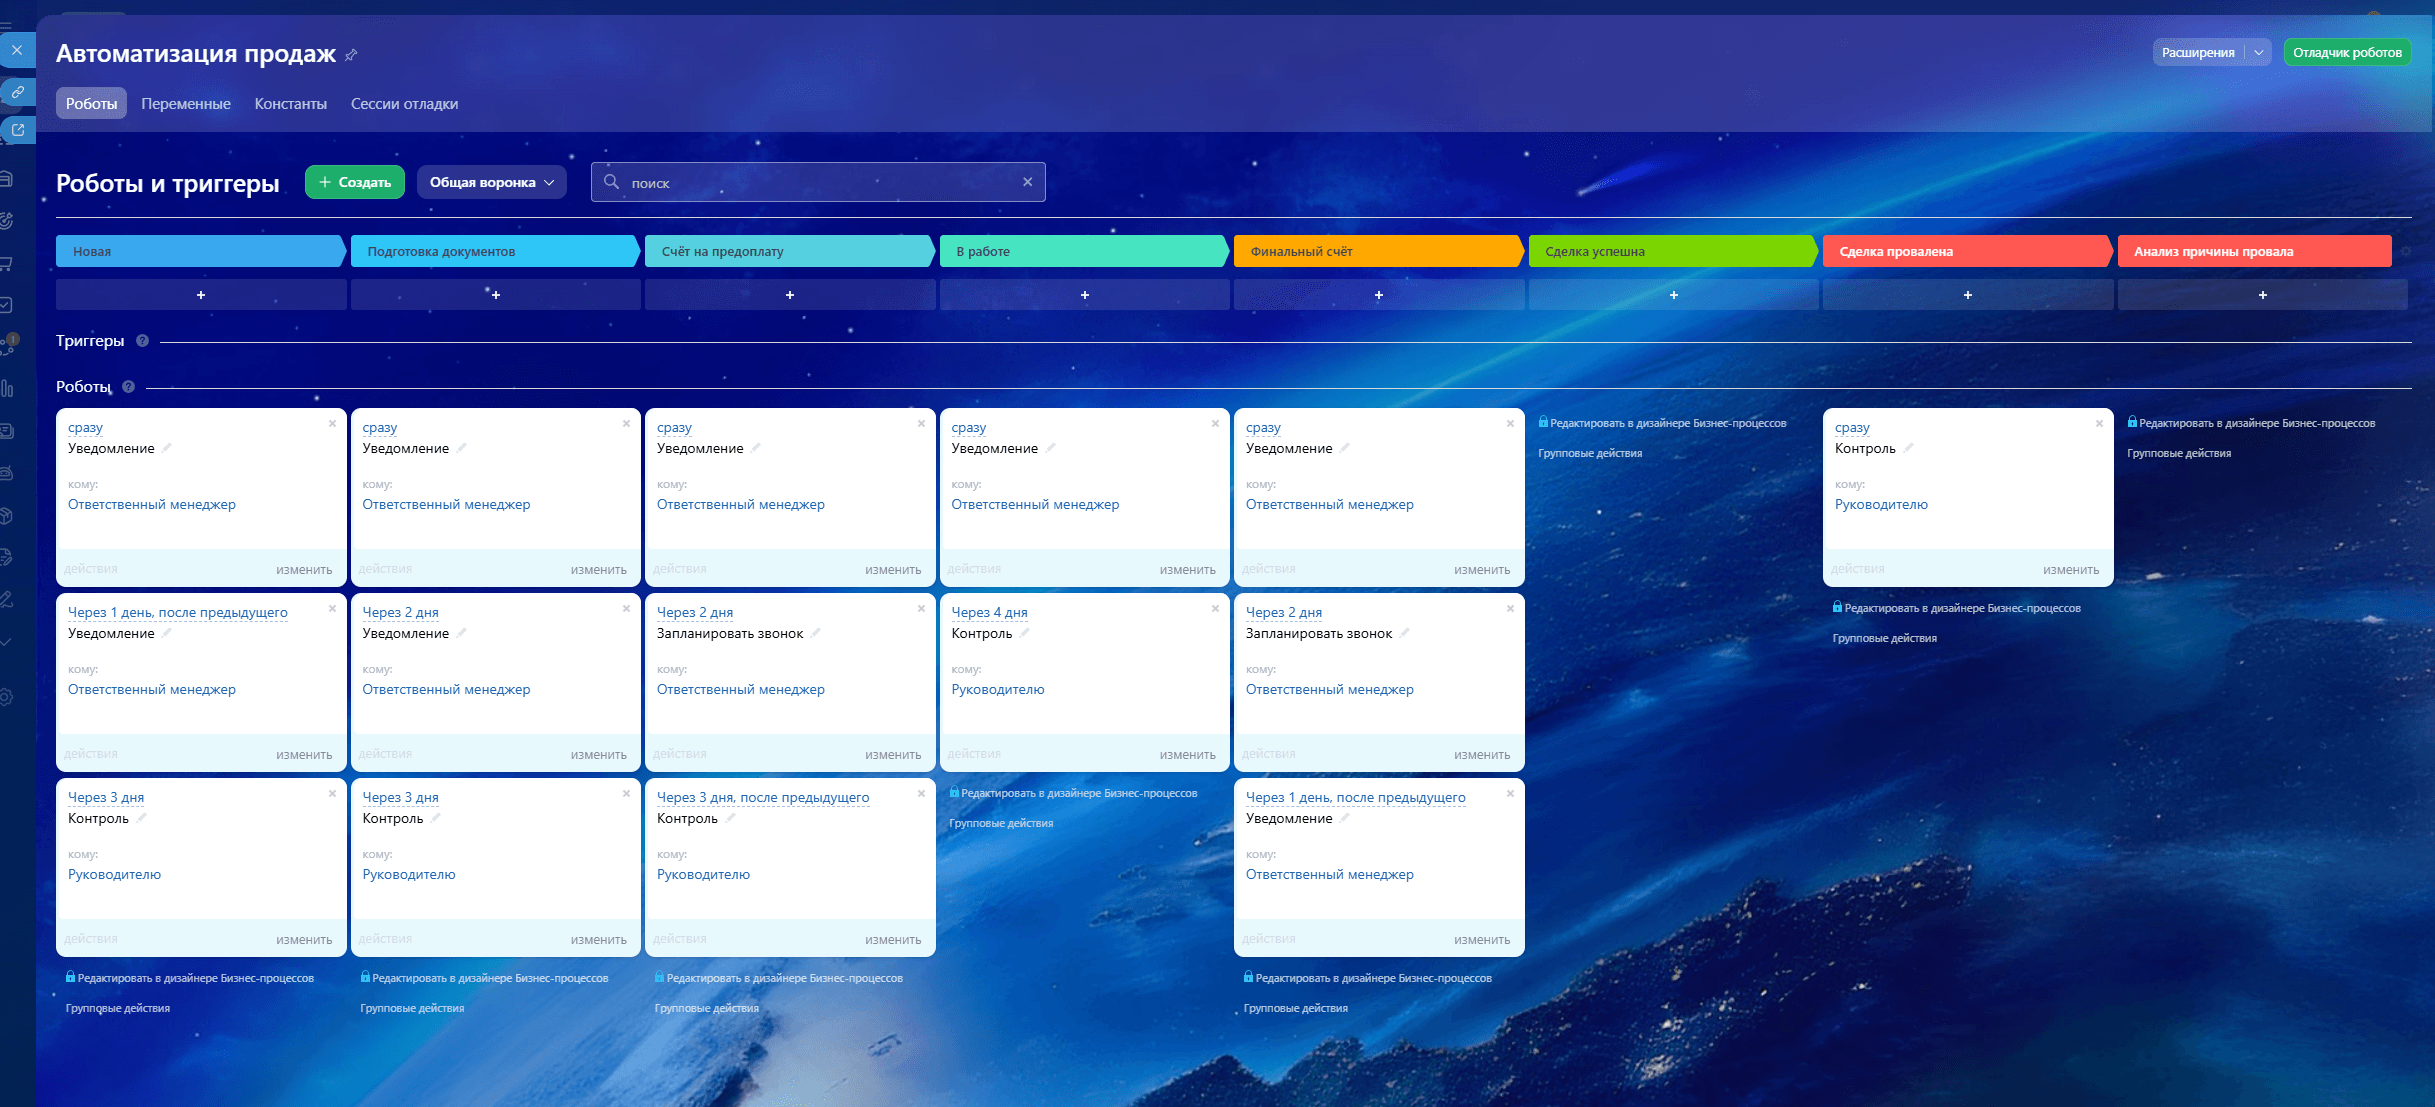Select the orange Финальный счёт stage header
The width and height of the screenshot is (2435, 1107).
click(x=1378, y=251)
